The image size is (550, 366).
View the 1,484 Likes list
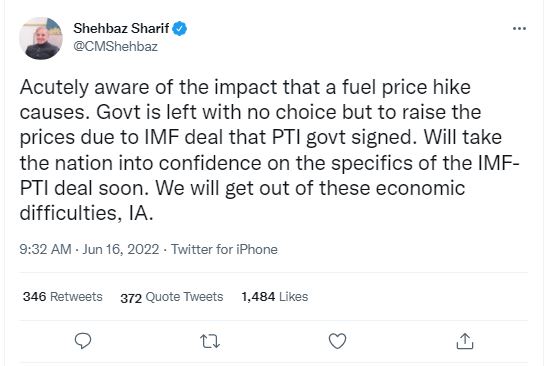(x=275, y=297)
